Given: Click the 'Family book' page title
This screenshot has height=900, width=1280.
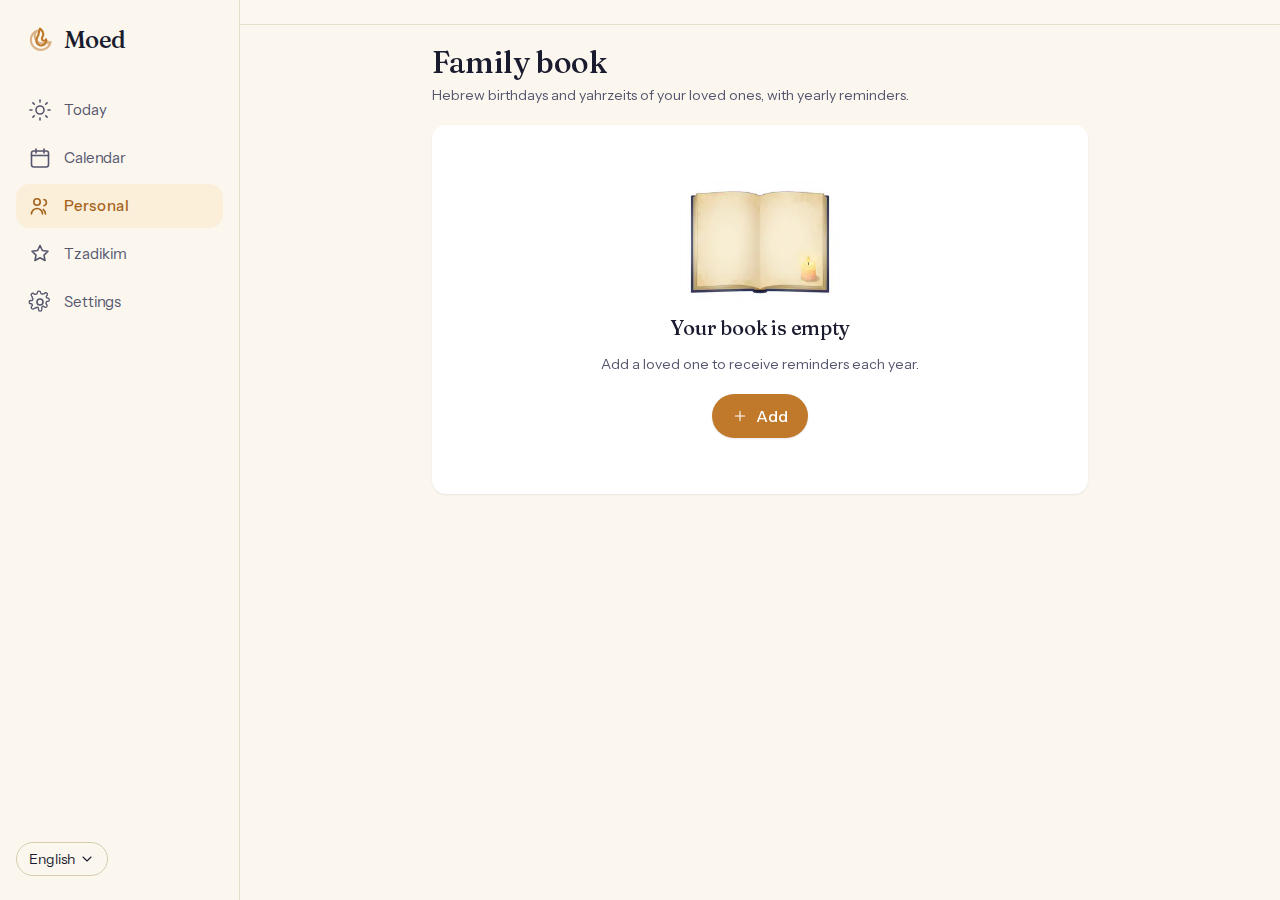Looking at the screenshot, I should tap(520, 63).
